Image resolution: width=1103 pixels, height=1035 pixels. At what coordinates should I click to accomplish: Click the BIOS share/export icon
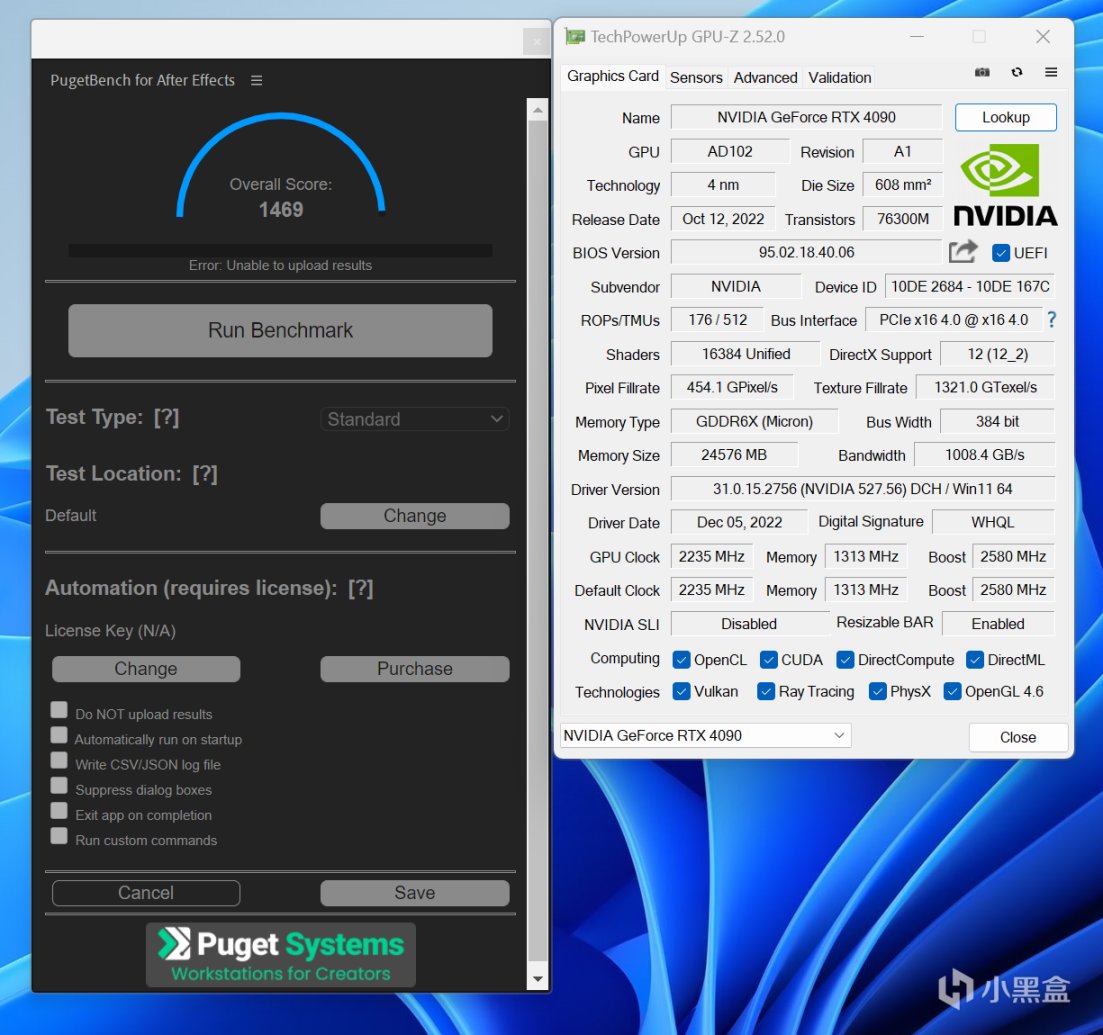click(963, 251)
